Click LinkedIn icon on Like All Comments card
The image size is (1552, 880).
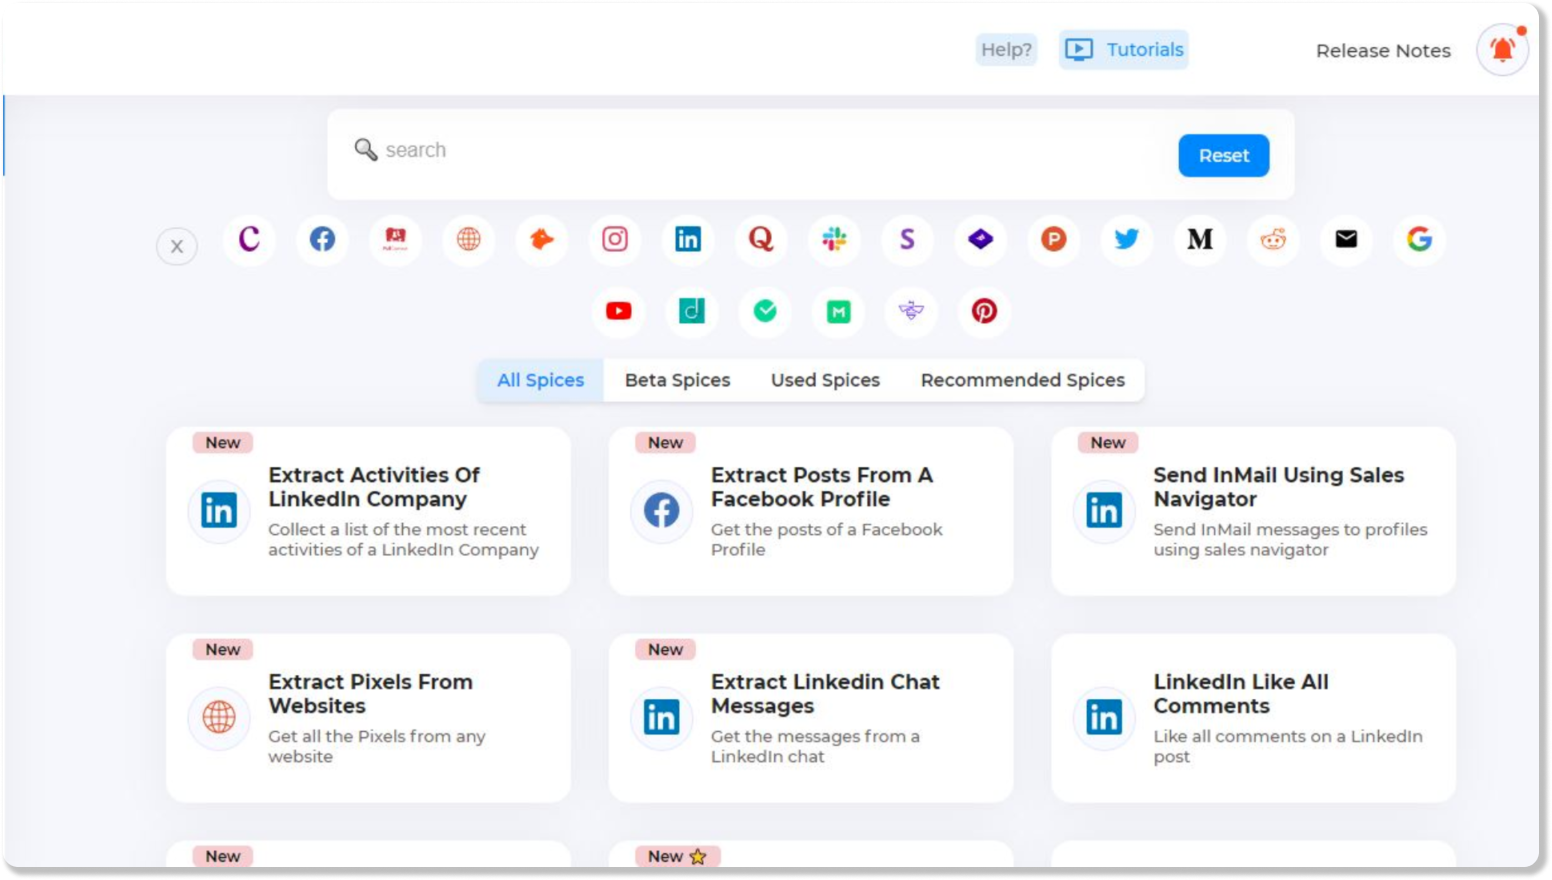[1104, 717]
